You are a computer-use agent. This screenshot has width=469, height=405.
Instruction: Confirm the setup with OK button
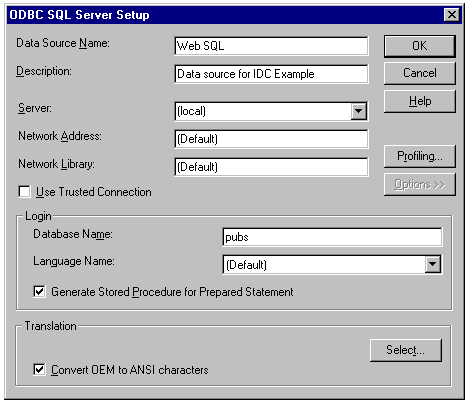[420, 46]
